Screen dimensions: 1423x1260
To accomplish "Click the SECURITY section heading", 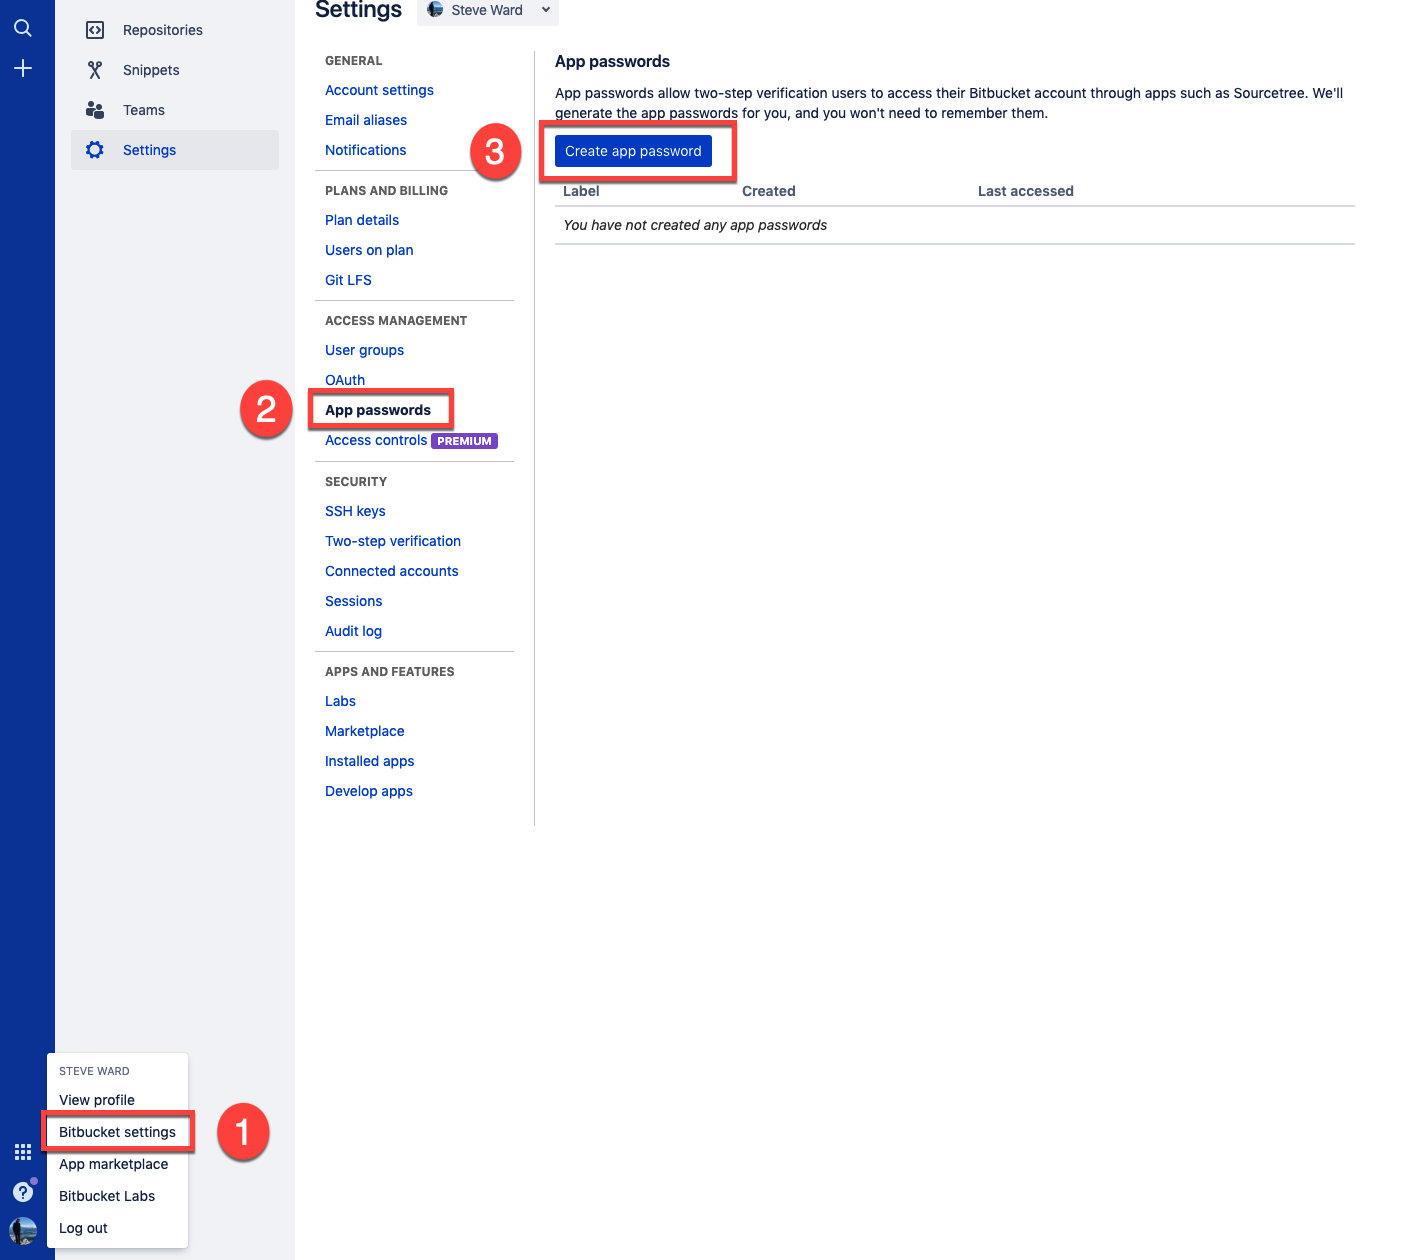I will pyautogui.click(x=356, y=482).
